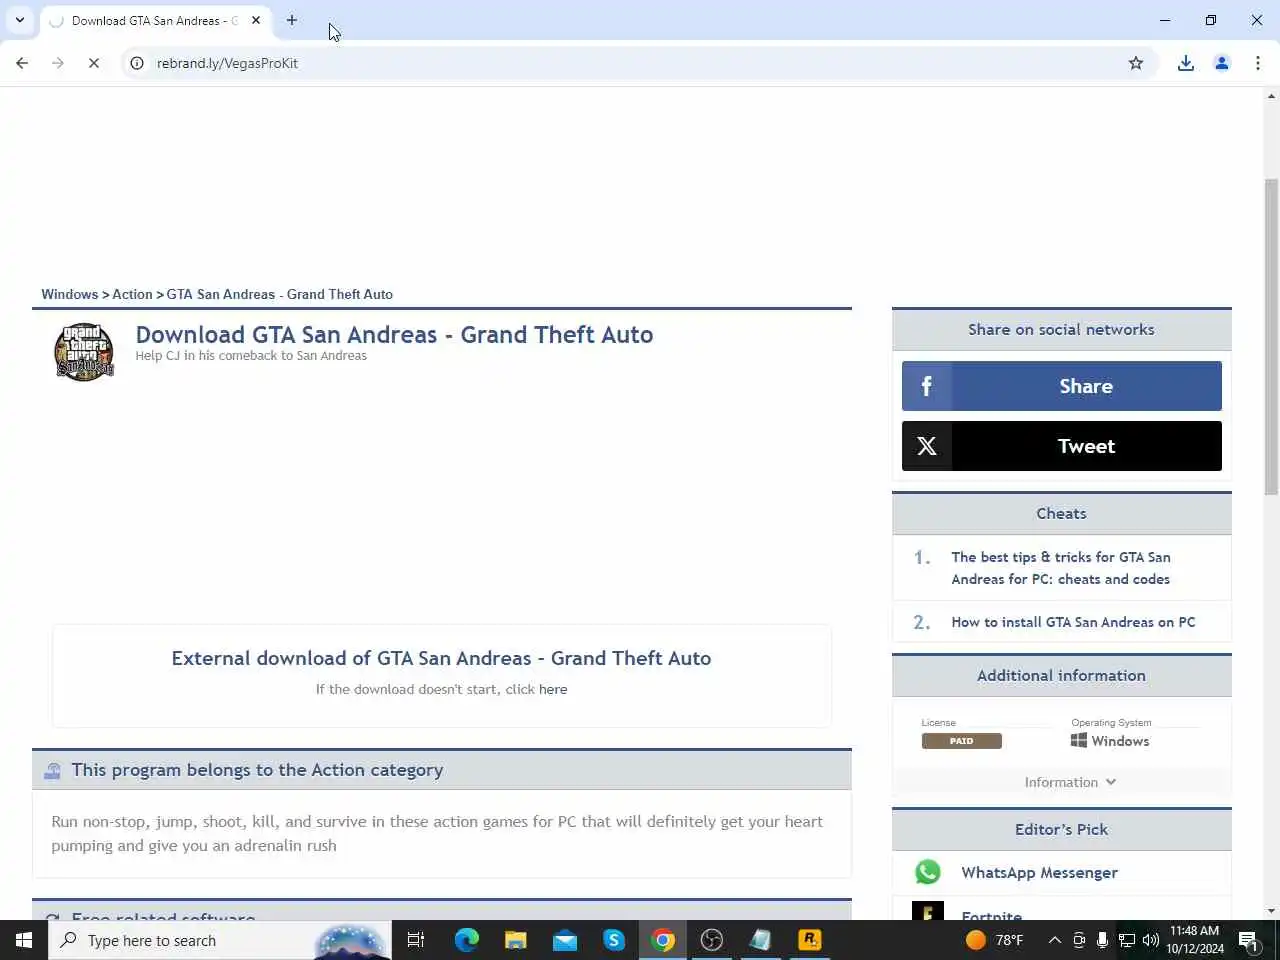The image size is (1280, 960).
Task: Select the Download GTA San Andreas tab
Action: tap(155, 20)
